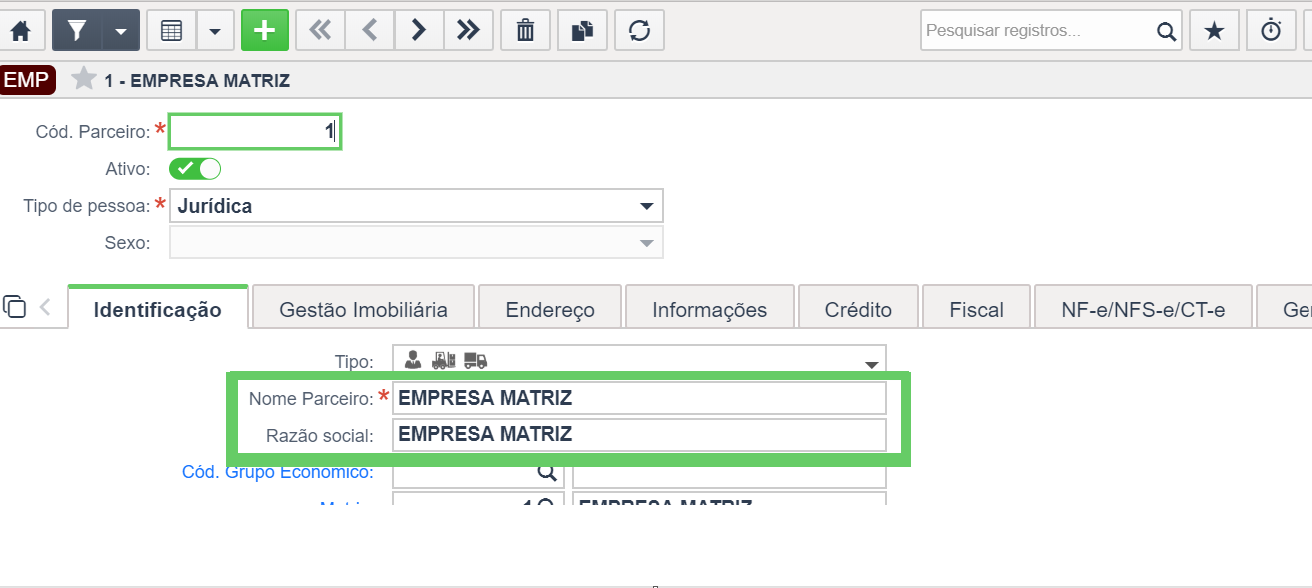Viewport: 1312px width, 588px height.
Task: Mark EMPRESA MATRIZ as favorite star
Action: click(84, 80)
